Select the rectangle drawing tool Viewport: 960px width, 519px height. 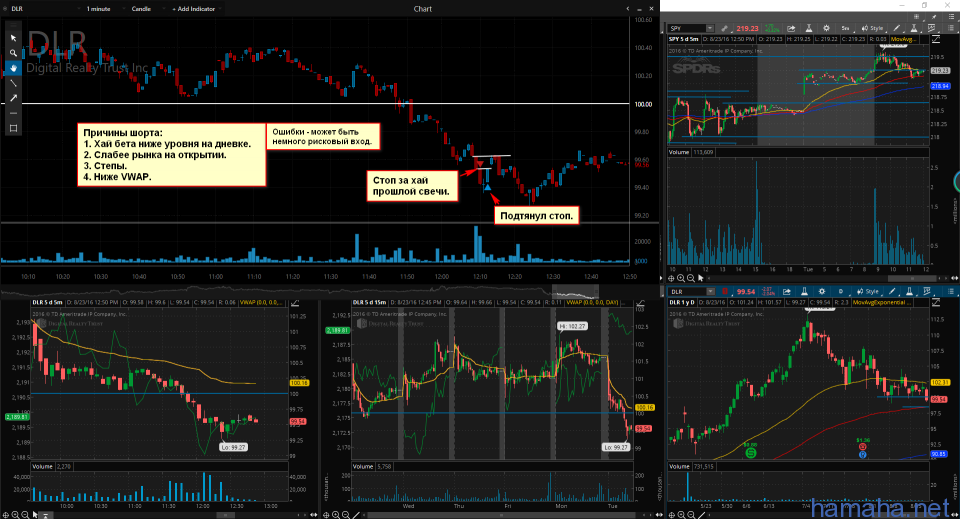pyautogui.click(x=13, y=128)
